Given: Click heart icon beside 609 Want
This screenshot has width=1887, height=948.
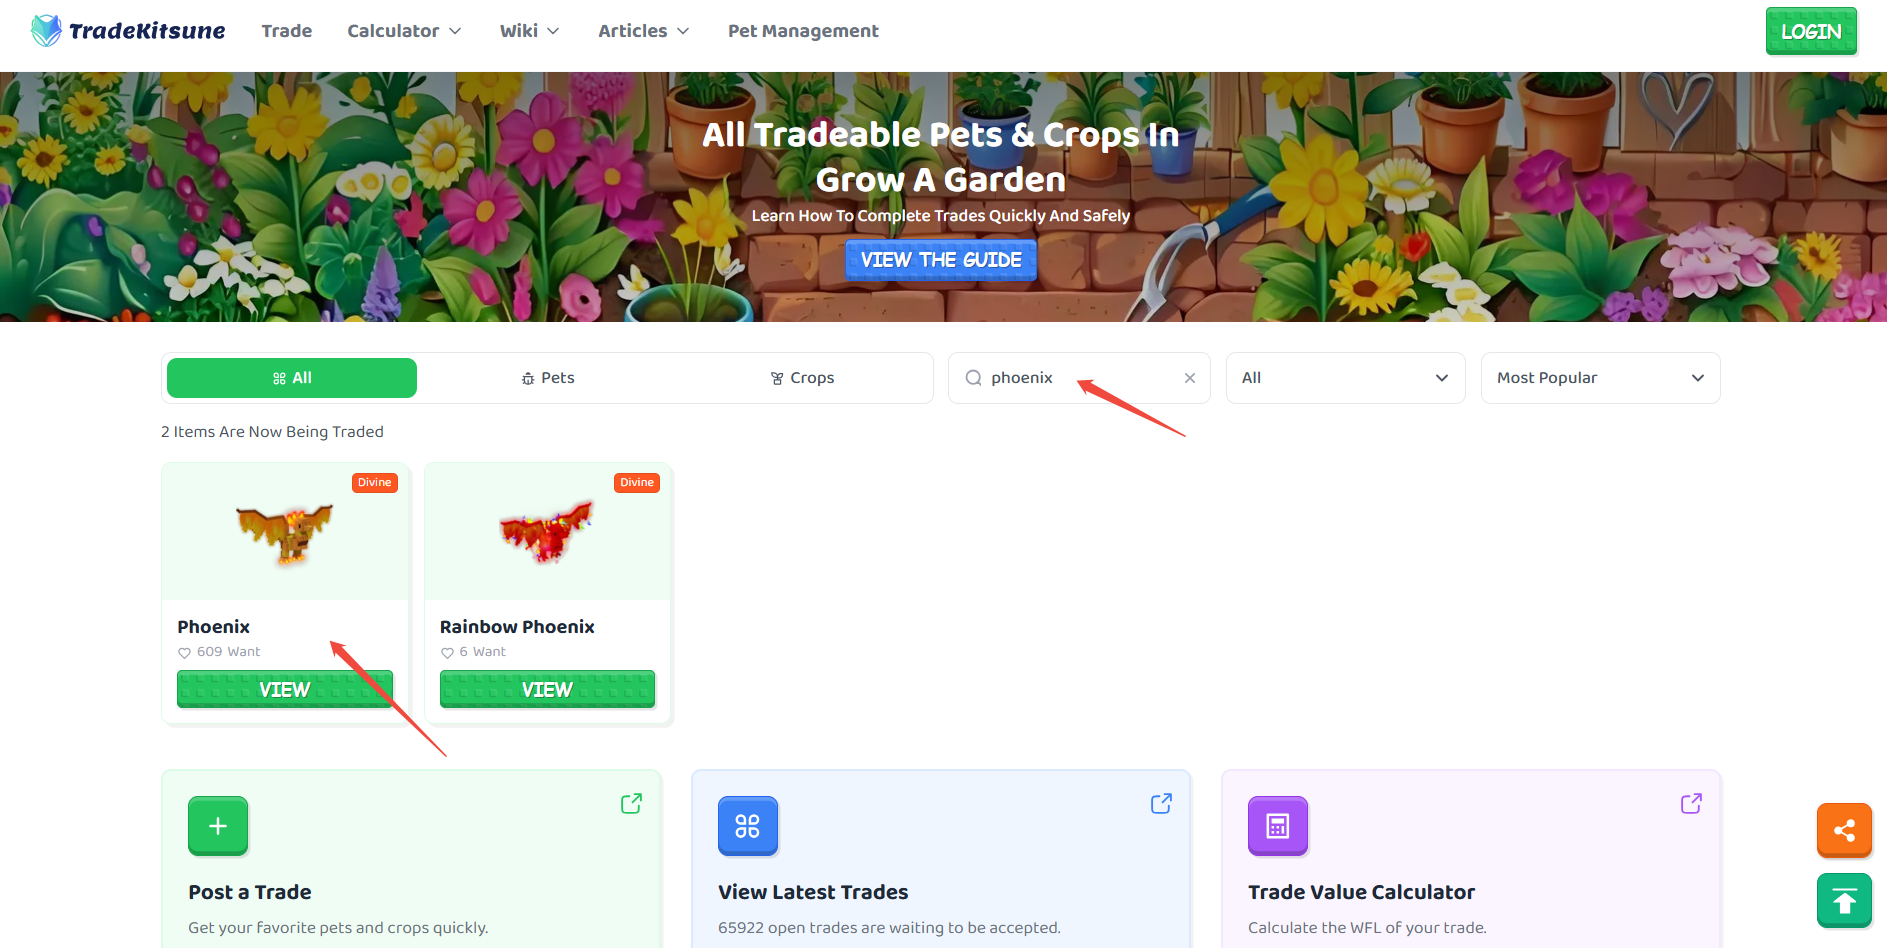Looking at the screenshot, I should tap(184, 653).
